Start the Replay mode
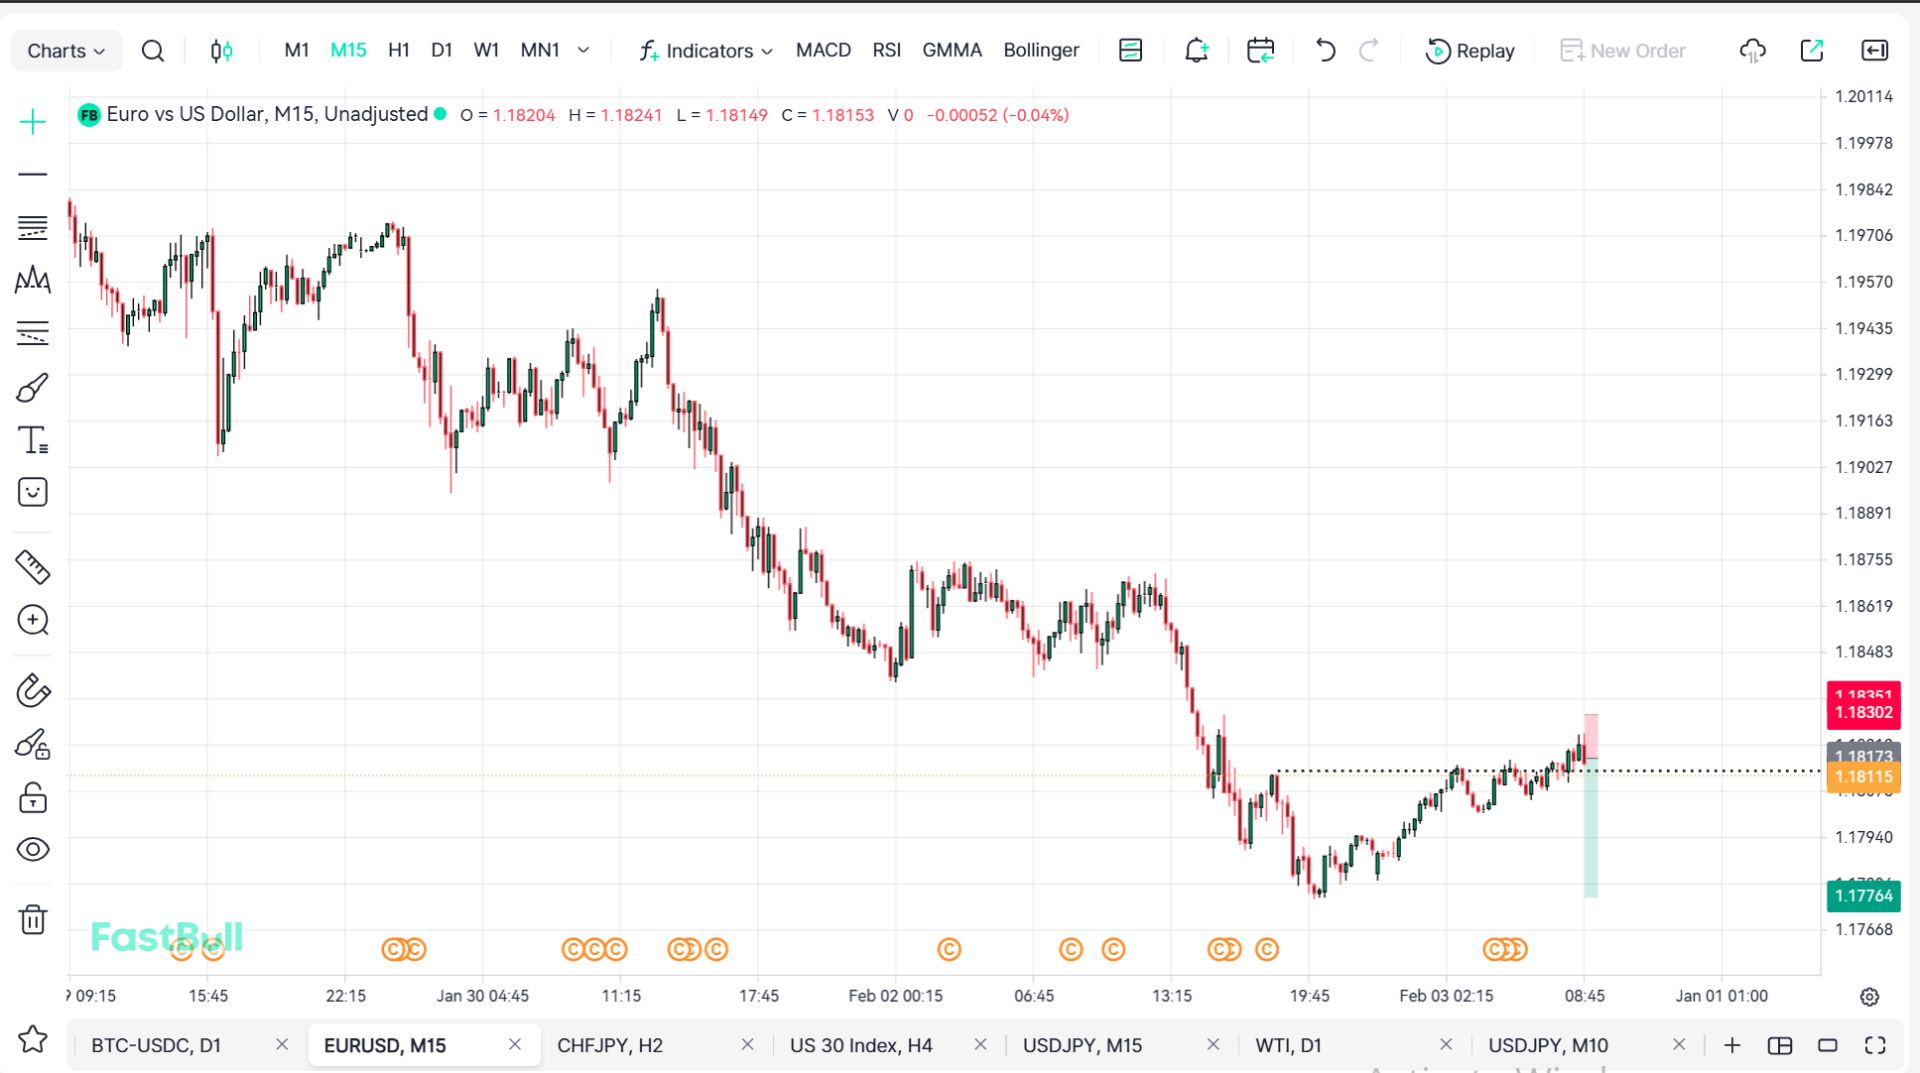This screenshot has width=1920, height=1073. coord(1470,50)
